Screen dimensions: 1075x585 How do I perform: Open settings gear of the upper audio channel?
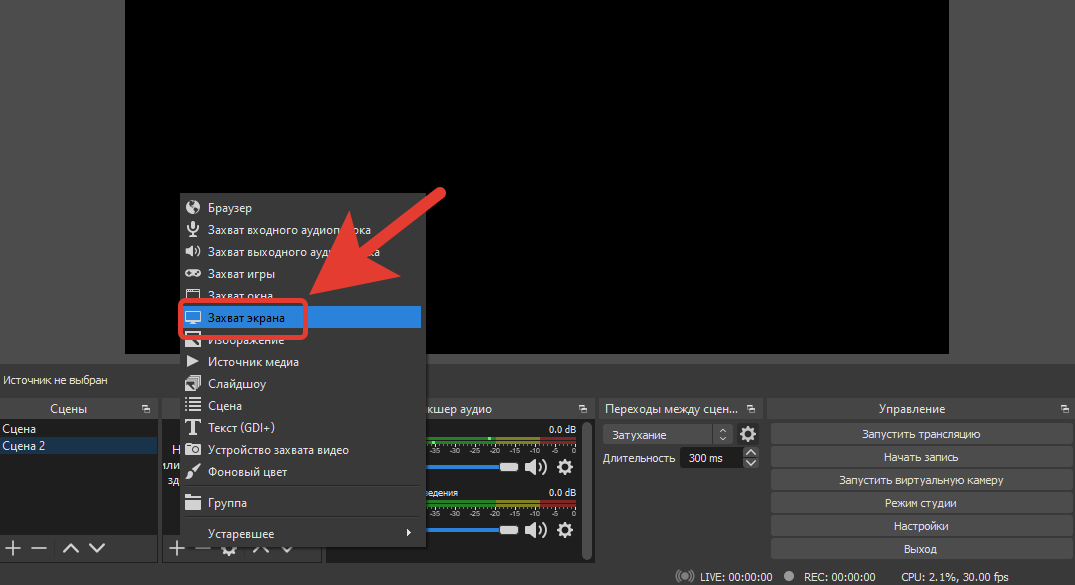click(x=565, y=467)
